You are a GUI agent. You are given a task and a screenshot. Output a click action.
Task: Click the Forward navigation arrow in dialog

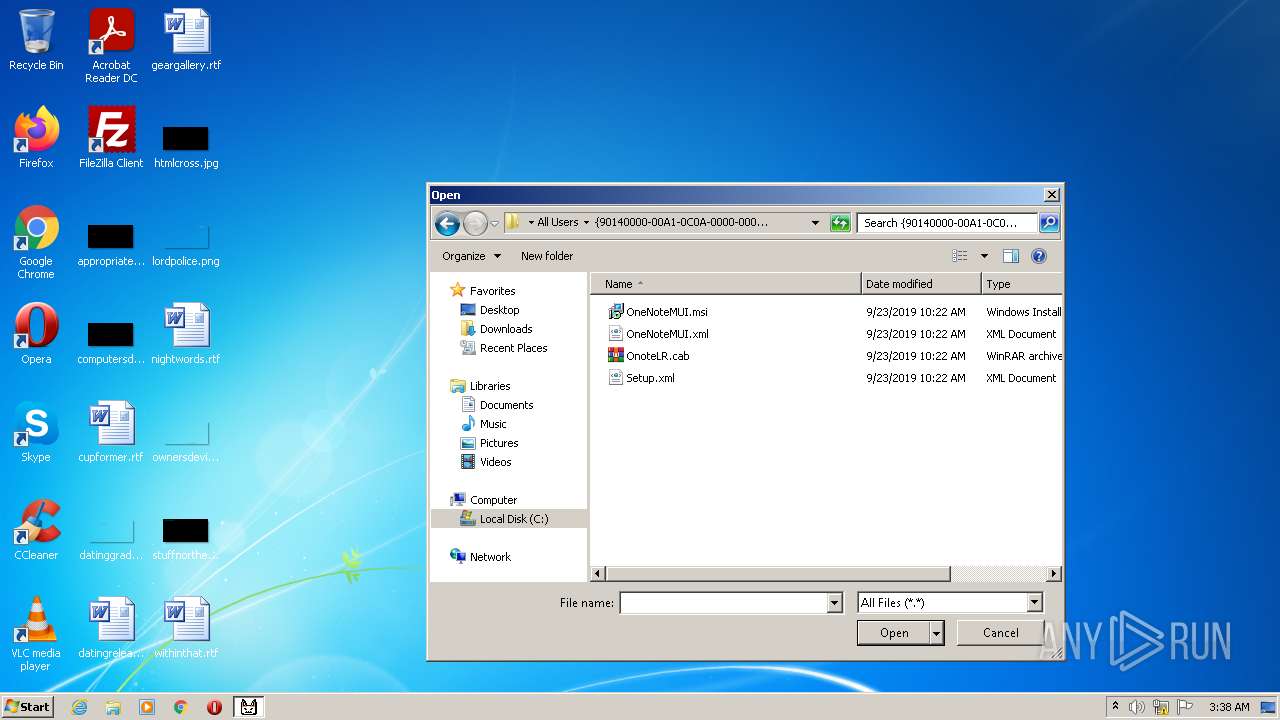pos(476,223)
